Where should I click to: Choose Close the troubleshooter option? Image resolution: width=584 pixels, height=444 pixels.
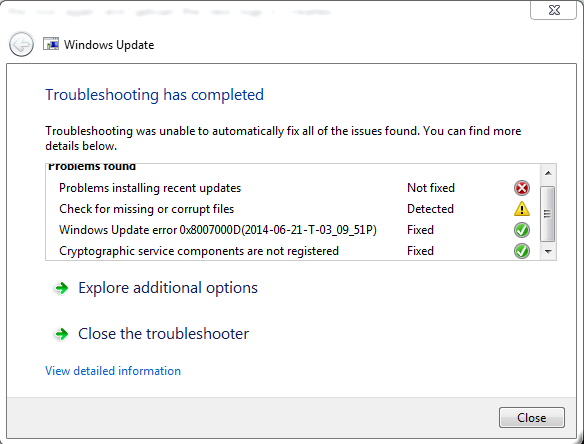pos(163,334)
